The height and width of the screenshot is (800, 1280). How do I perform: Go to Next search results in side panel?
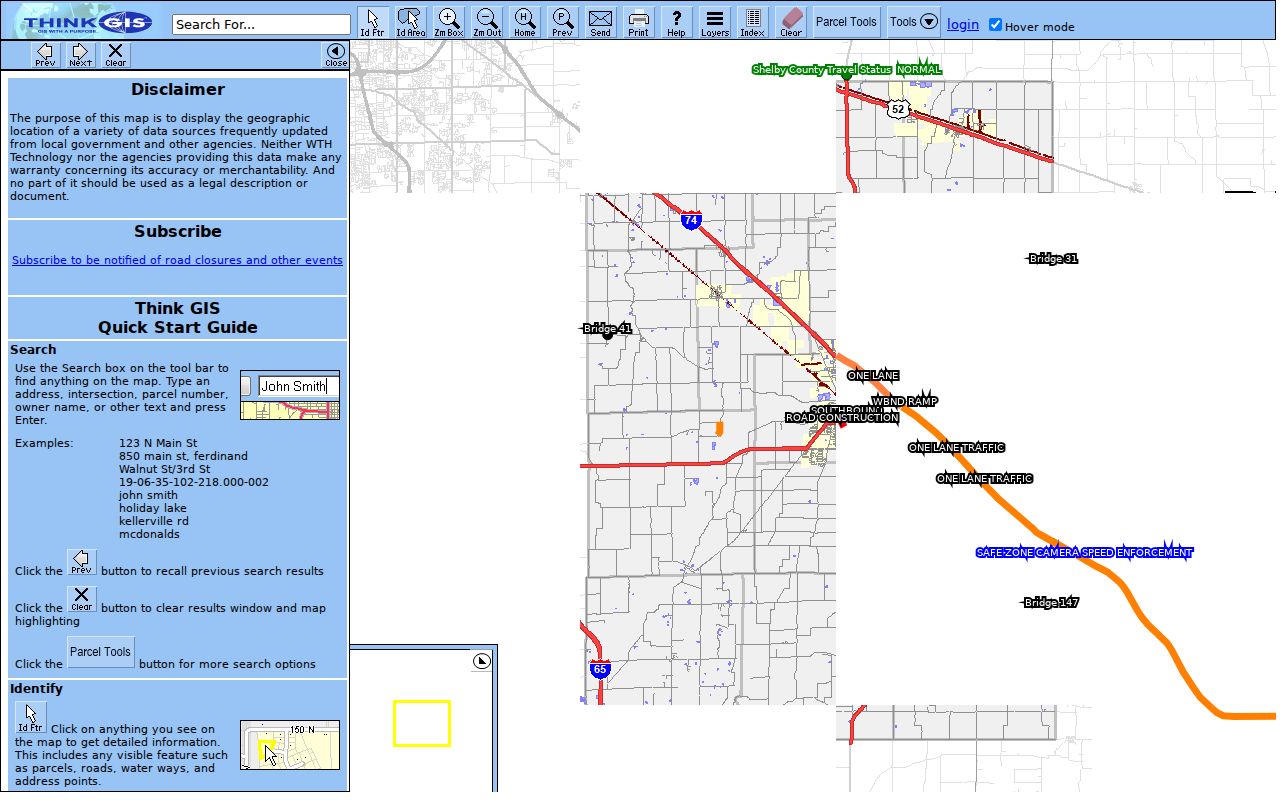pos(81,55)
